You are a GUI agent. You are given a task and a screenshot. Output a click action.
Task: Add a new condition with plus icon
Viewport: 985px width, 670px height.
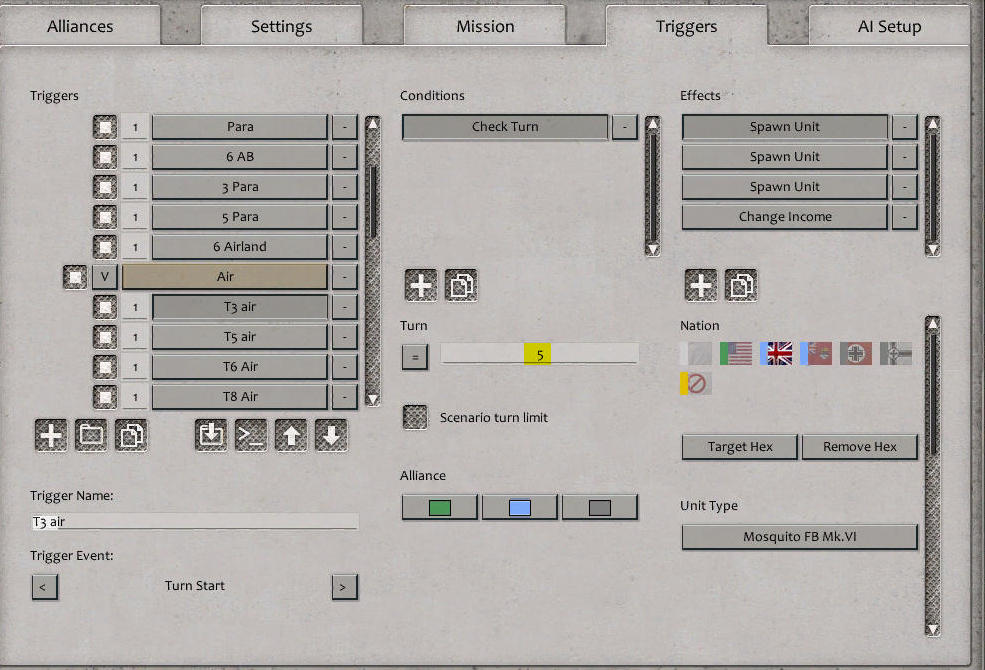click(x=421, y=285)
